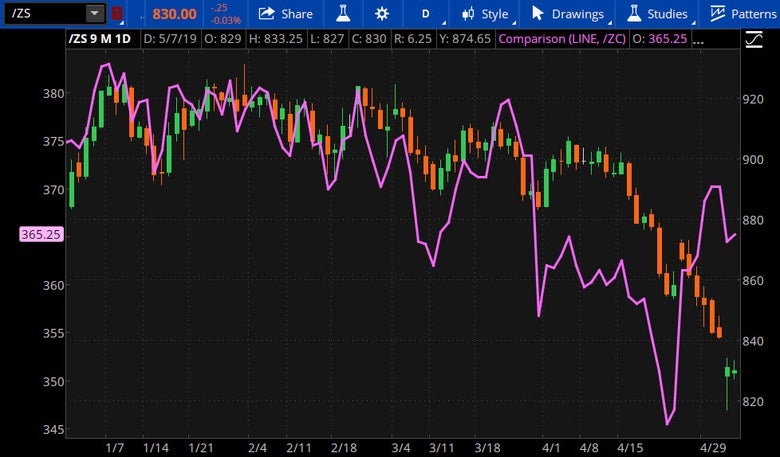The image size is (780, 457).
Task: Click the C: 830 close value
Action: coord(369,39)
